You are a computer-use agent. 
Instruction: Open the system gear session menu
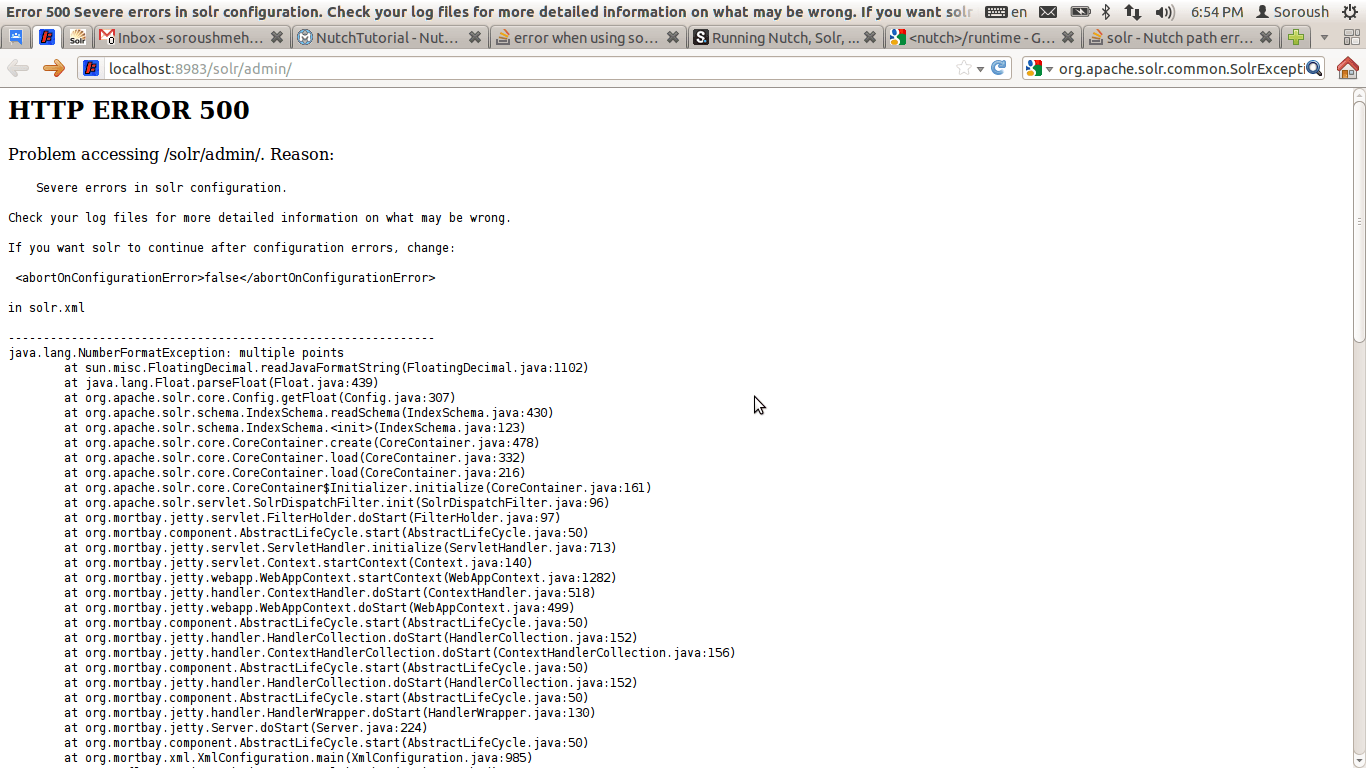coord(1350,12)
